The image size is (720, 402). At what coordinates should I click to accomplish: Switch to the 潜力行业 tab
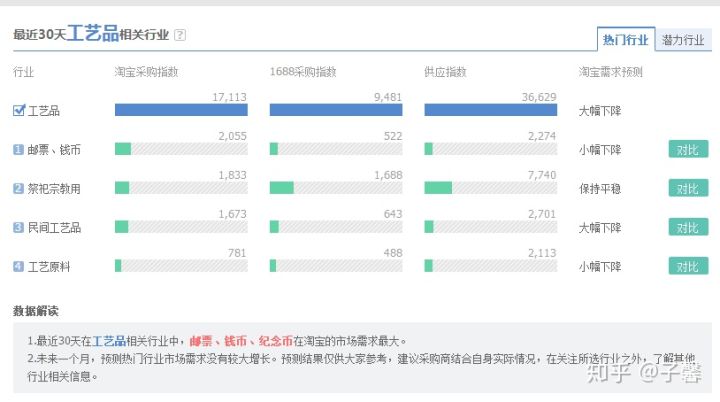pyautogui.click(x=683, y=40)
